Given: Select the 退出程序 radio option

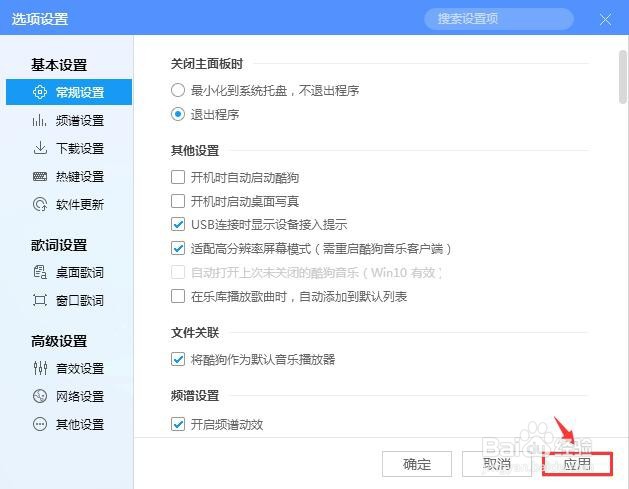Looking at the screenshot, I should 178,114.
